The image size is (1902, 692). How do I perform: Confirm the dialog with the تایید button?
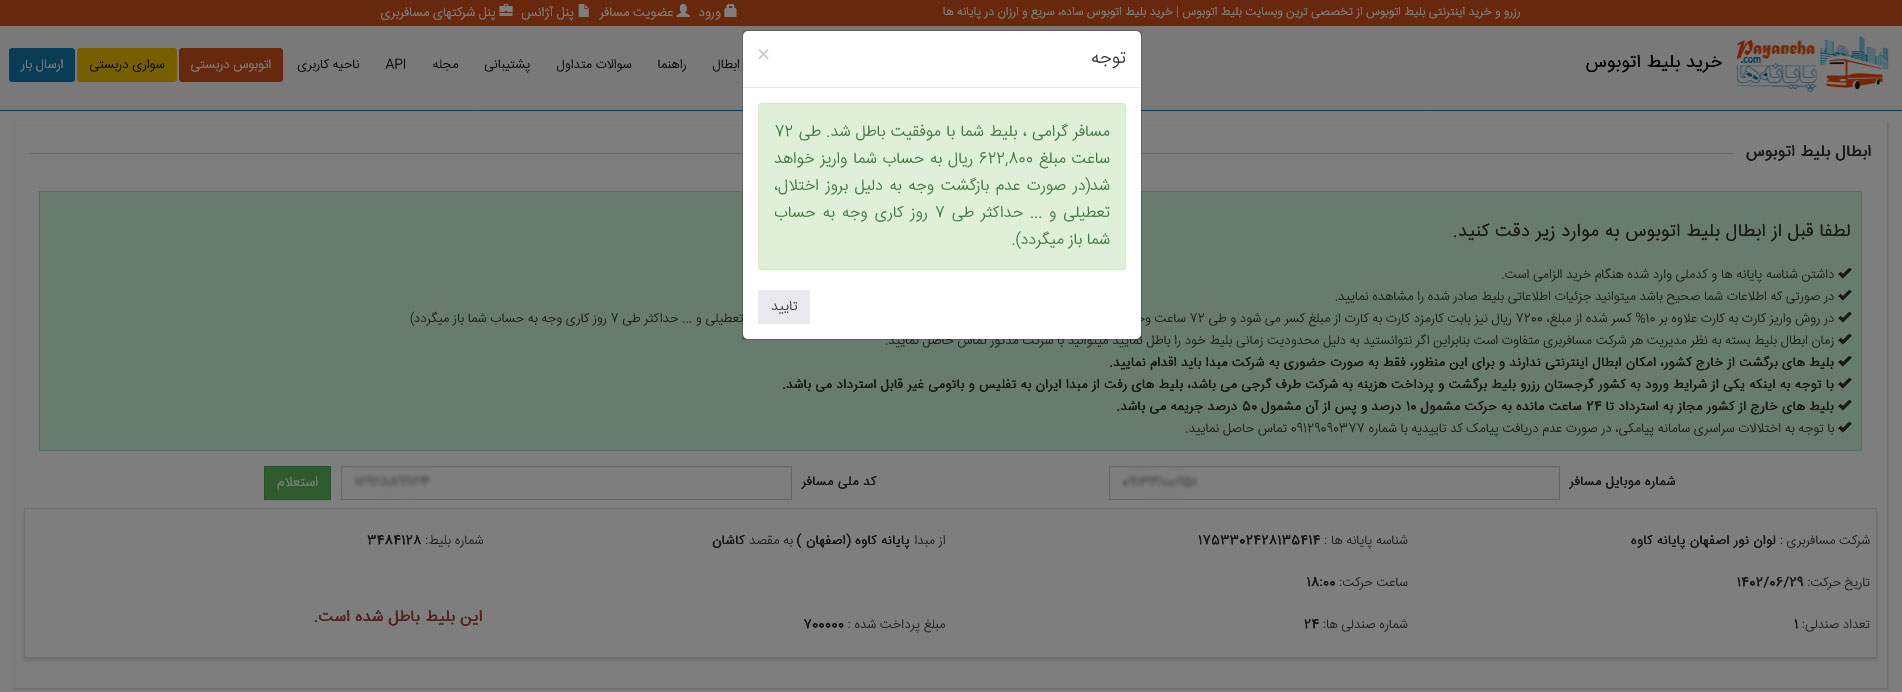pyautogui.click(x=784, y=307)
